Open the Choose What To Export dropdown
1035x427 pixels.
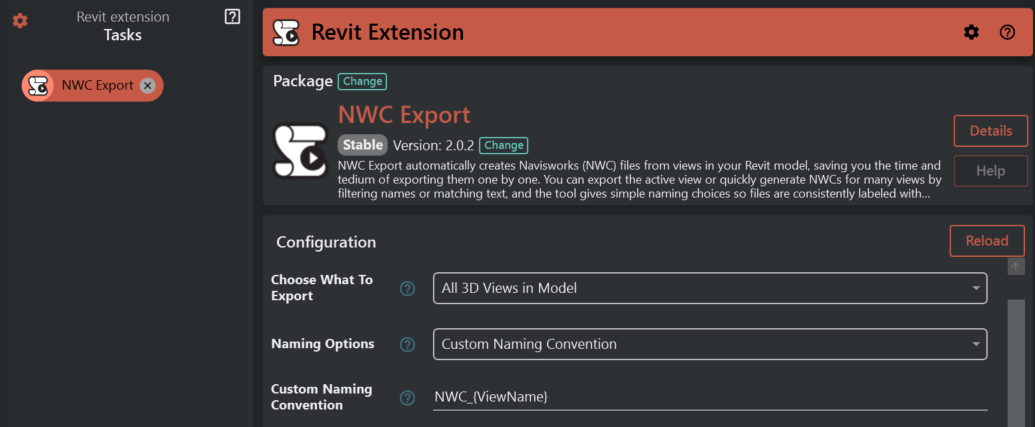pos(710,288)
